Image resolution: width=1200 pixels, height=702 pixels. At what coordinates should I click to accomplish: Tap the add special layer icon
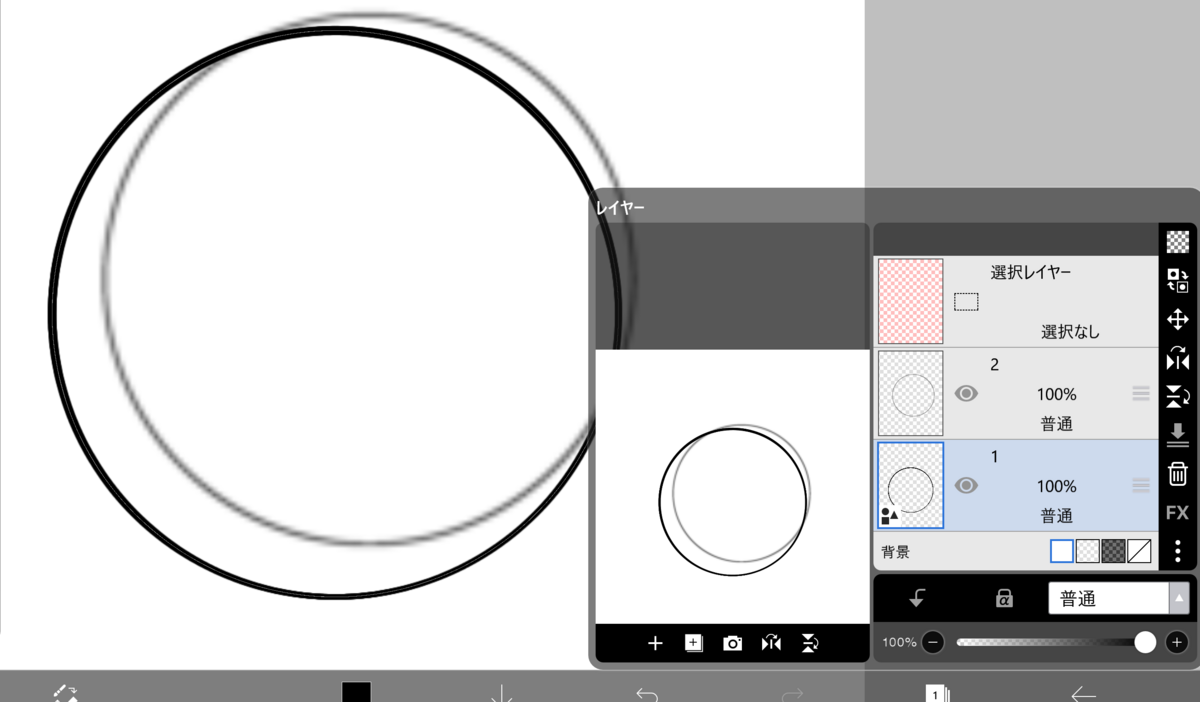click(x=694, y=643)
